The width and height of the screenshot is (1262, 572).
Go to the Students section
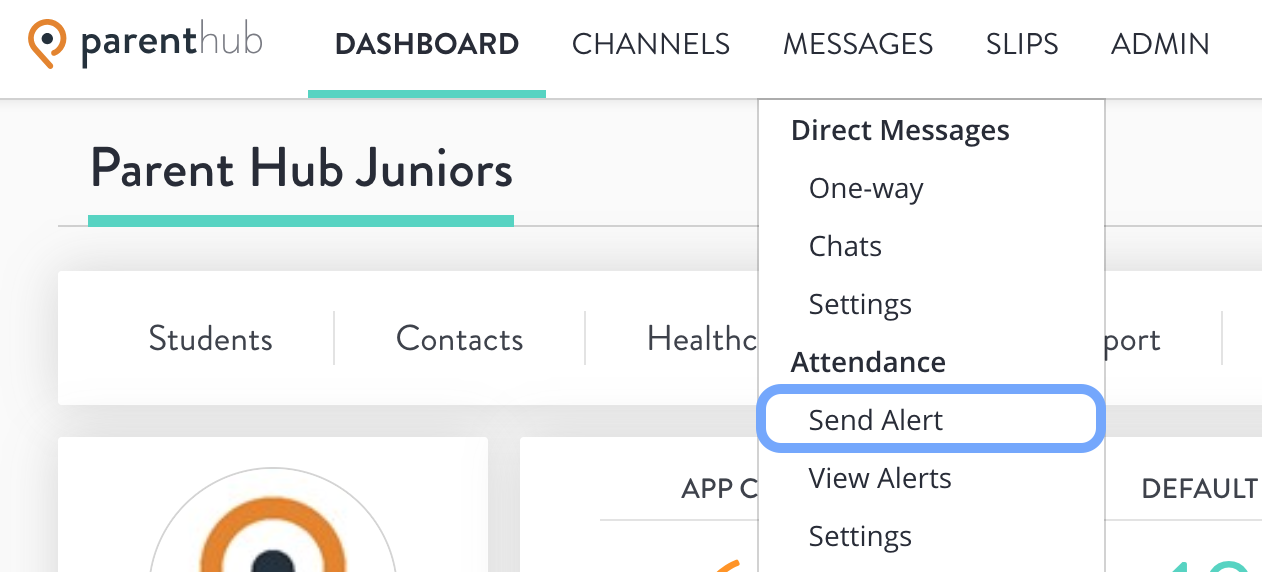pos(210,339)
